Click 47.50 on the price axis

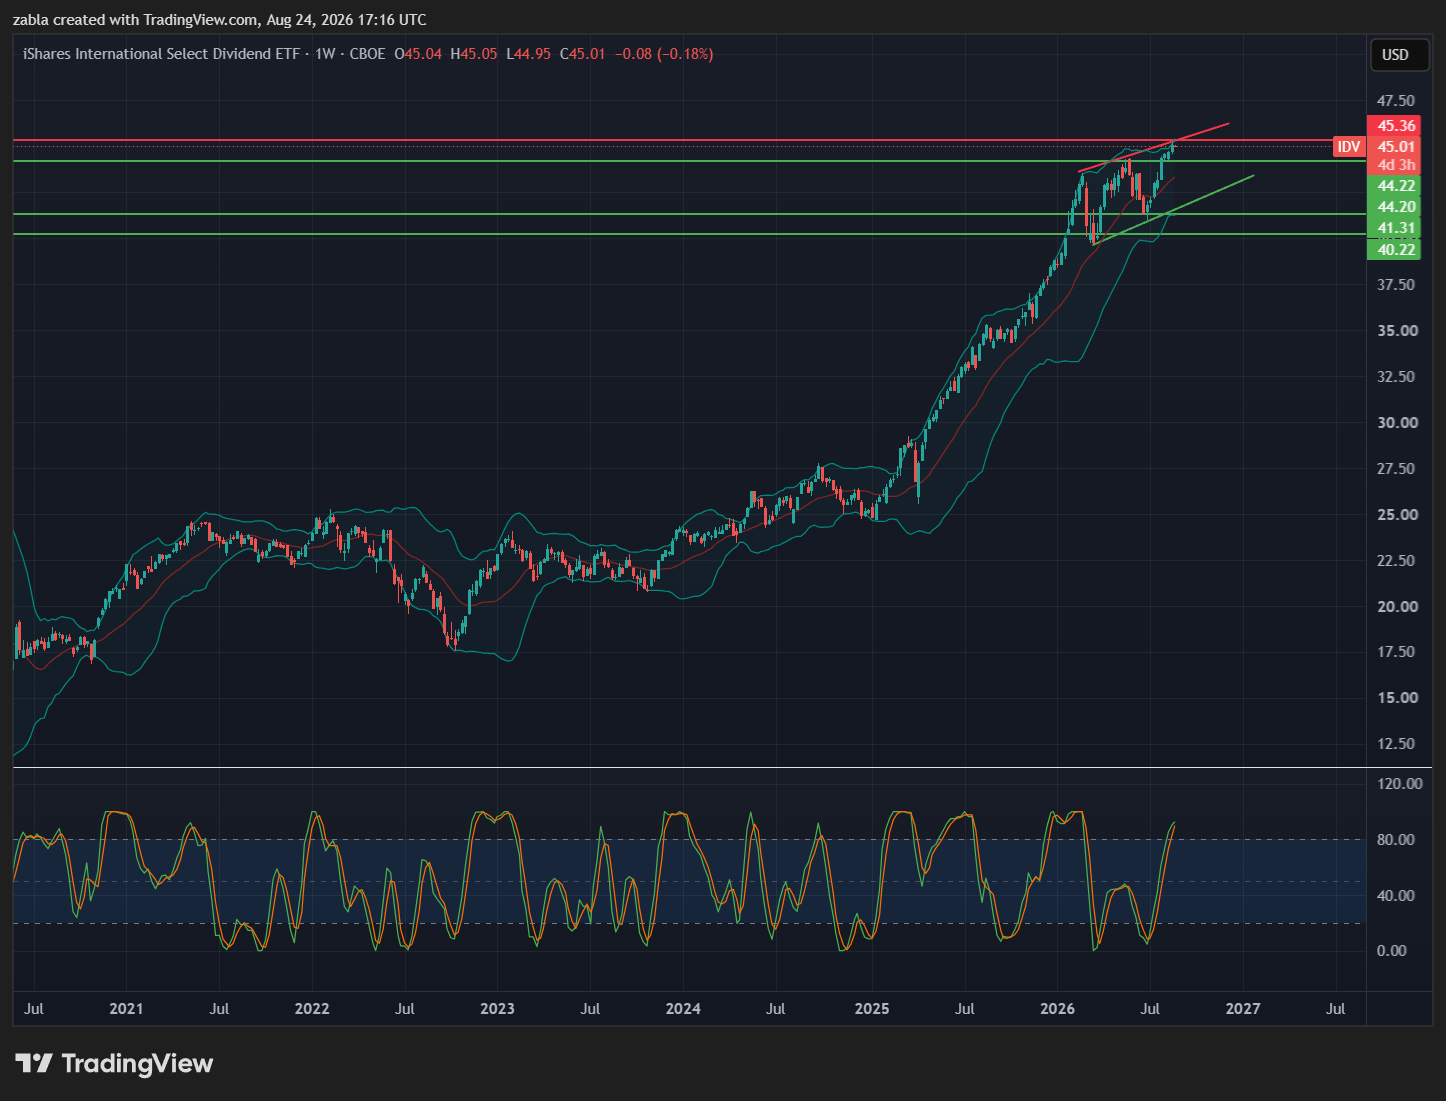pos(1396,101)
